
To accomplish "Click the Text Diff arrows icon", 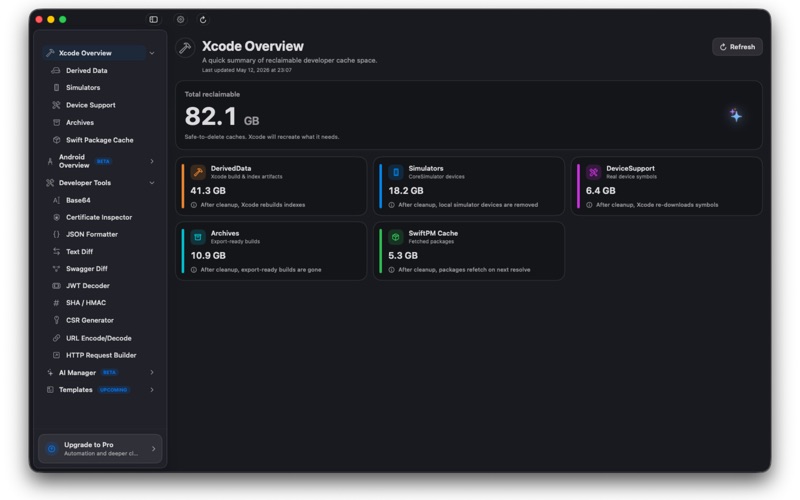I will click(56, 252).
